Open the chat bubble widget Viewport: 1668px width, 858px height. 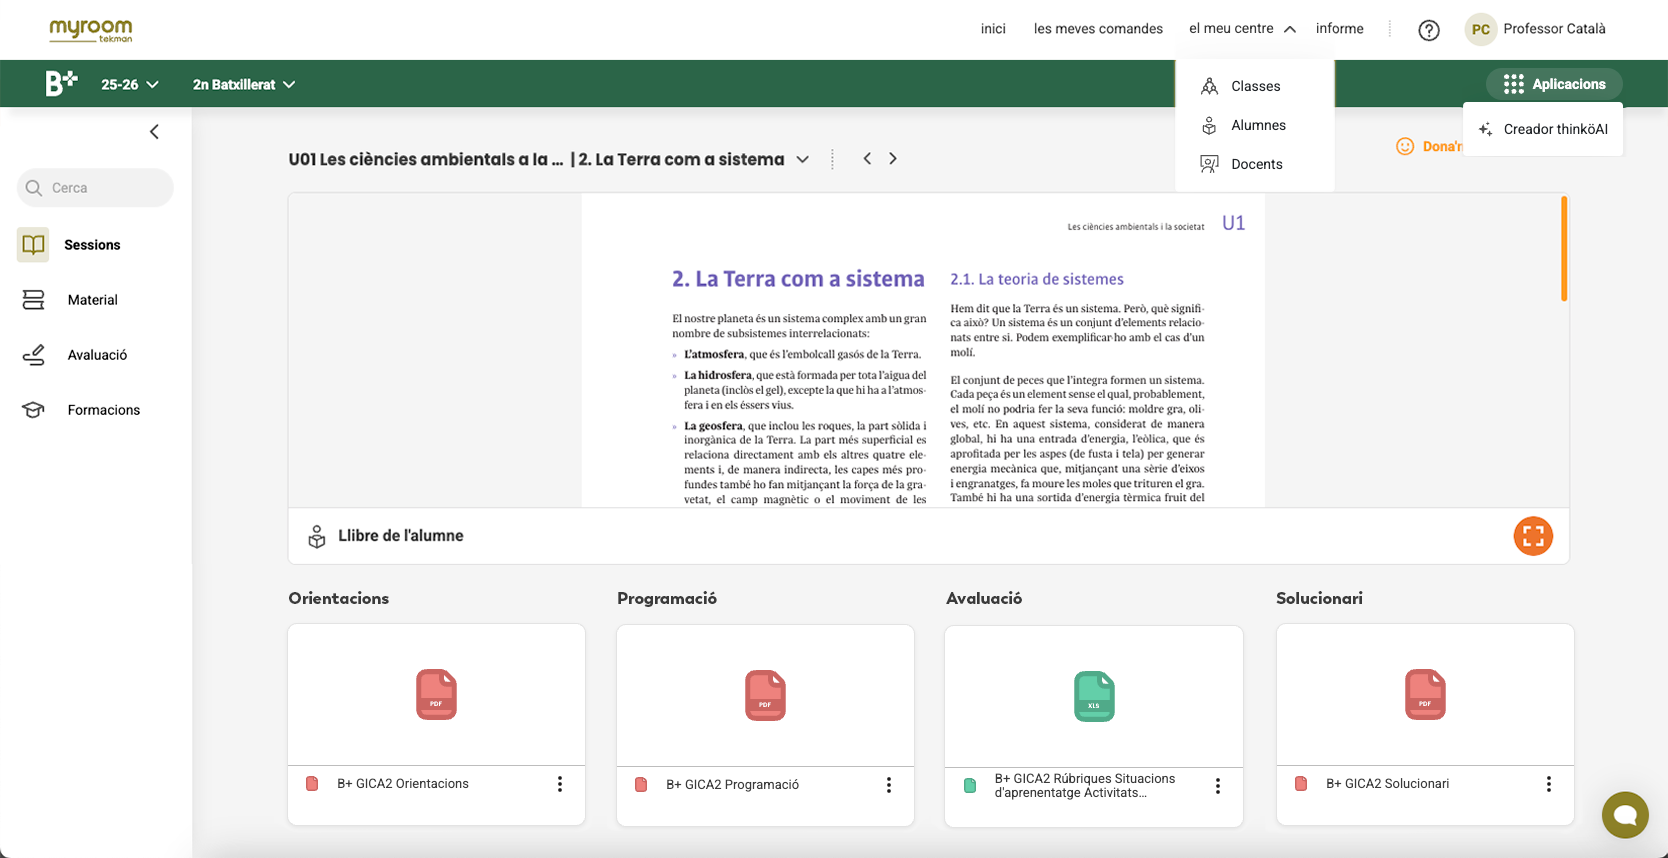[x=1625, y=815]
